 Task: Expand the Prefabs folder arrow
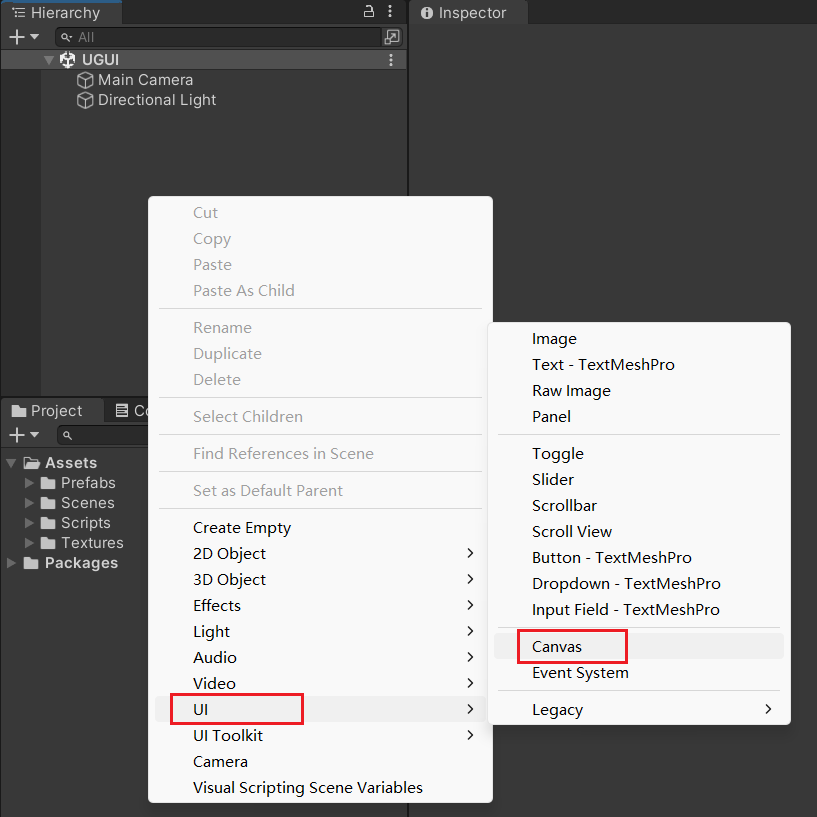[30, 483]
